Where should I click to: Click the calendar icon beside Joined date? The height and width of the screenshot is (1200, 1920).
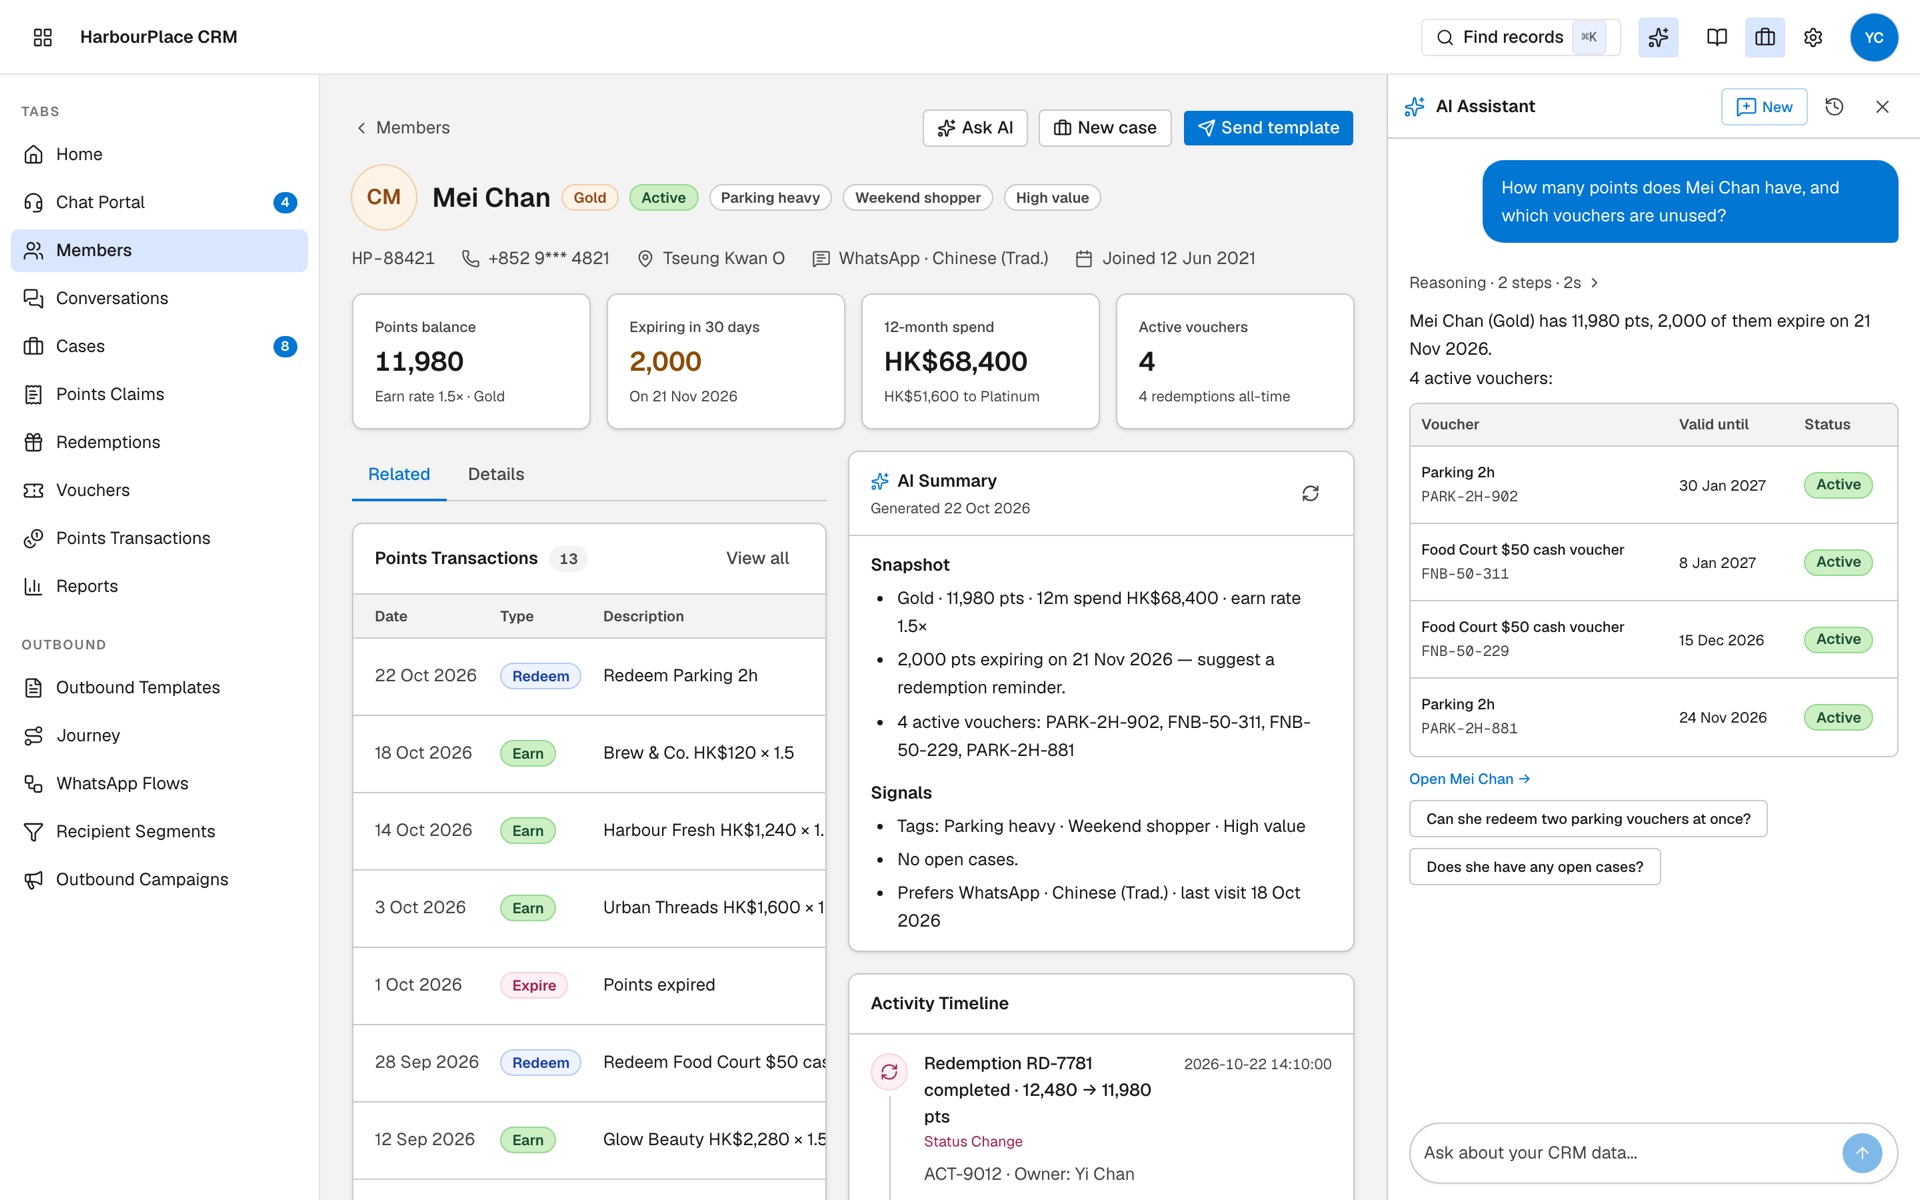(1083, 259)
